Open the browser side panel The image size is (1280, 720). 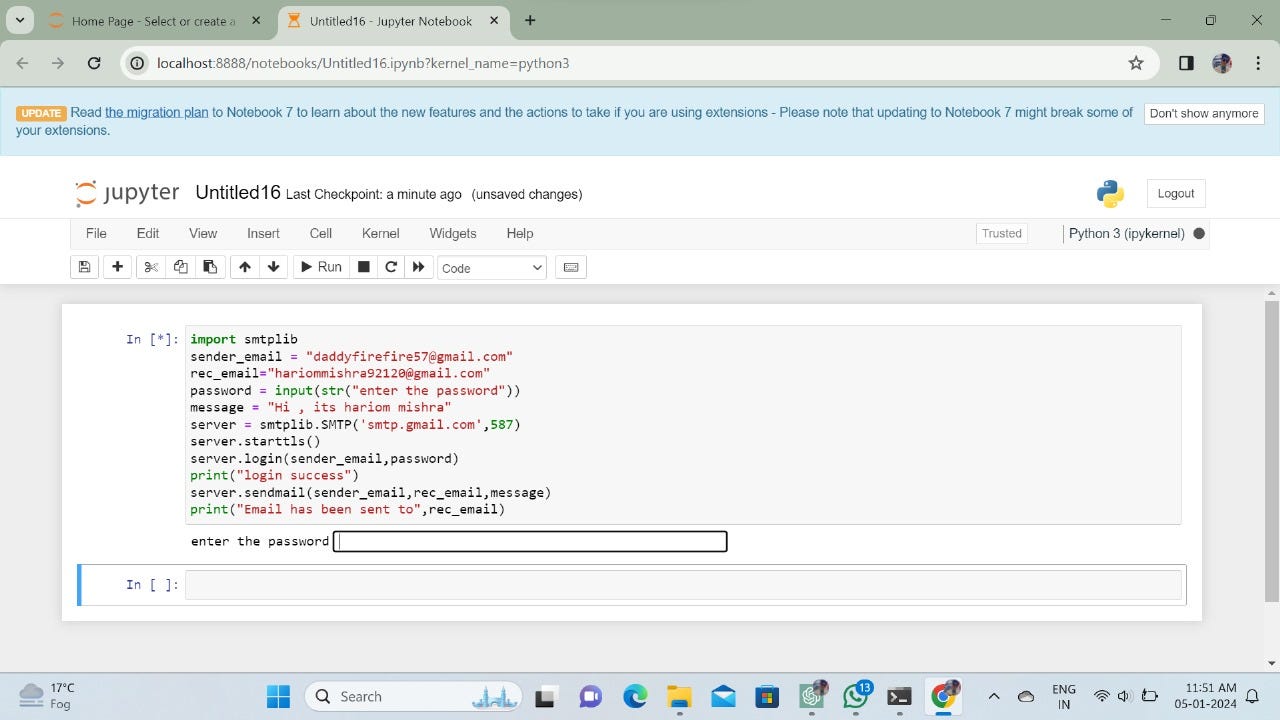(1186, 63)
